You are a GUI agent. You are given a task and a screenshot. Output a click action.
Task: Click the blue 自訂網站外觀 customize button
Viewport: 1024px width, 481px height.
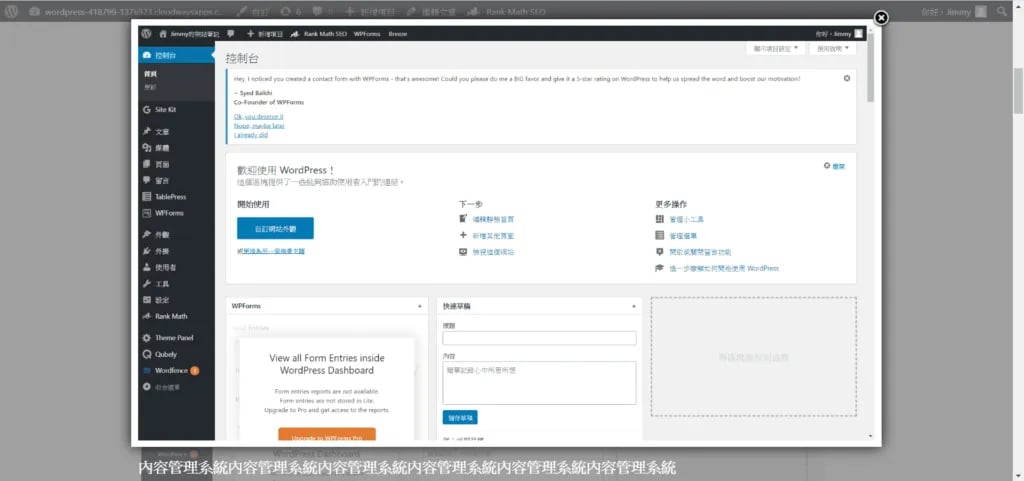(x=275, y=228)
